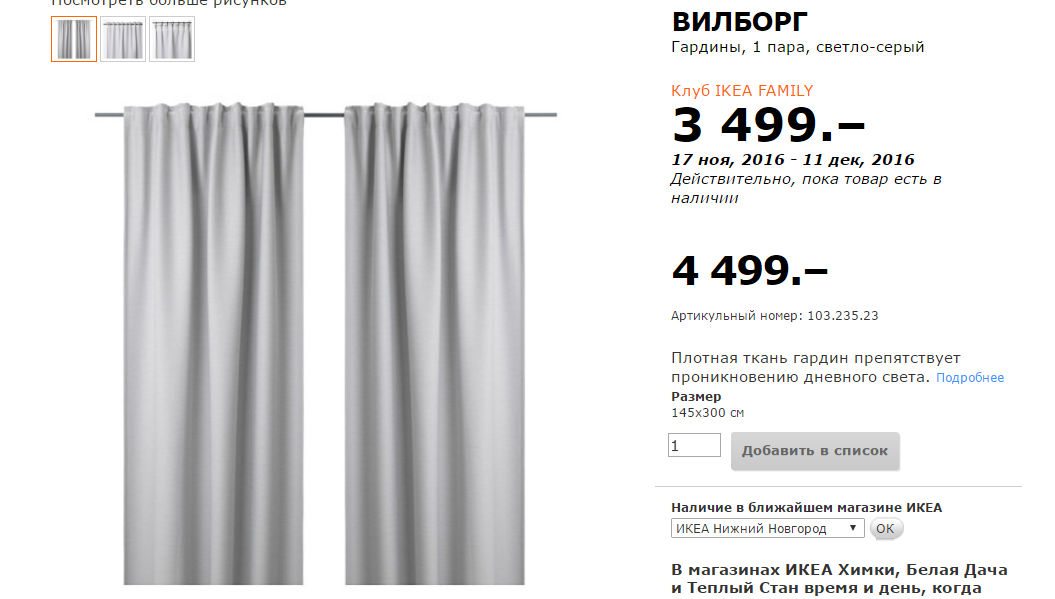Screen dimensions: 1055x599
Task: Show the second curtain thumbnail image
Action: 123,39
